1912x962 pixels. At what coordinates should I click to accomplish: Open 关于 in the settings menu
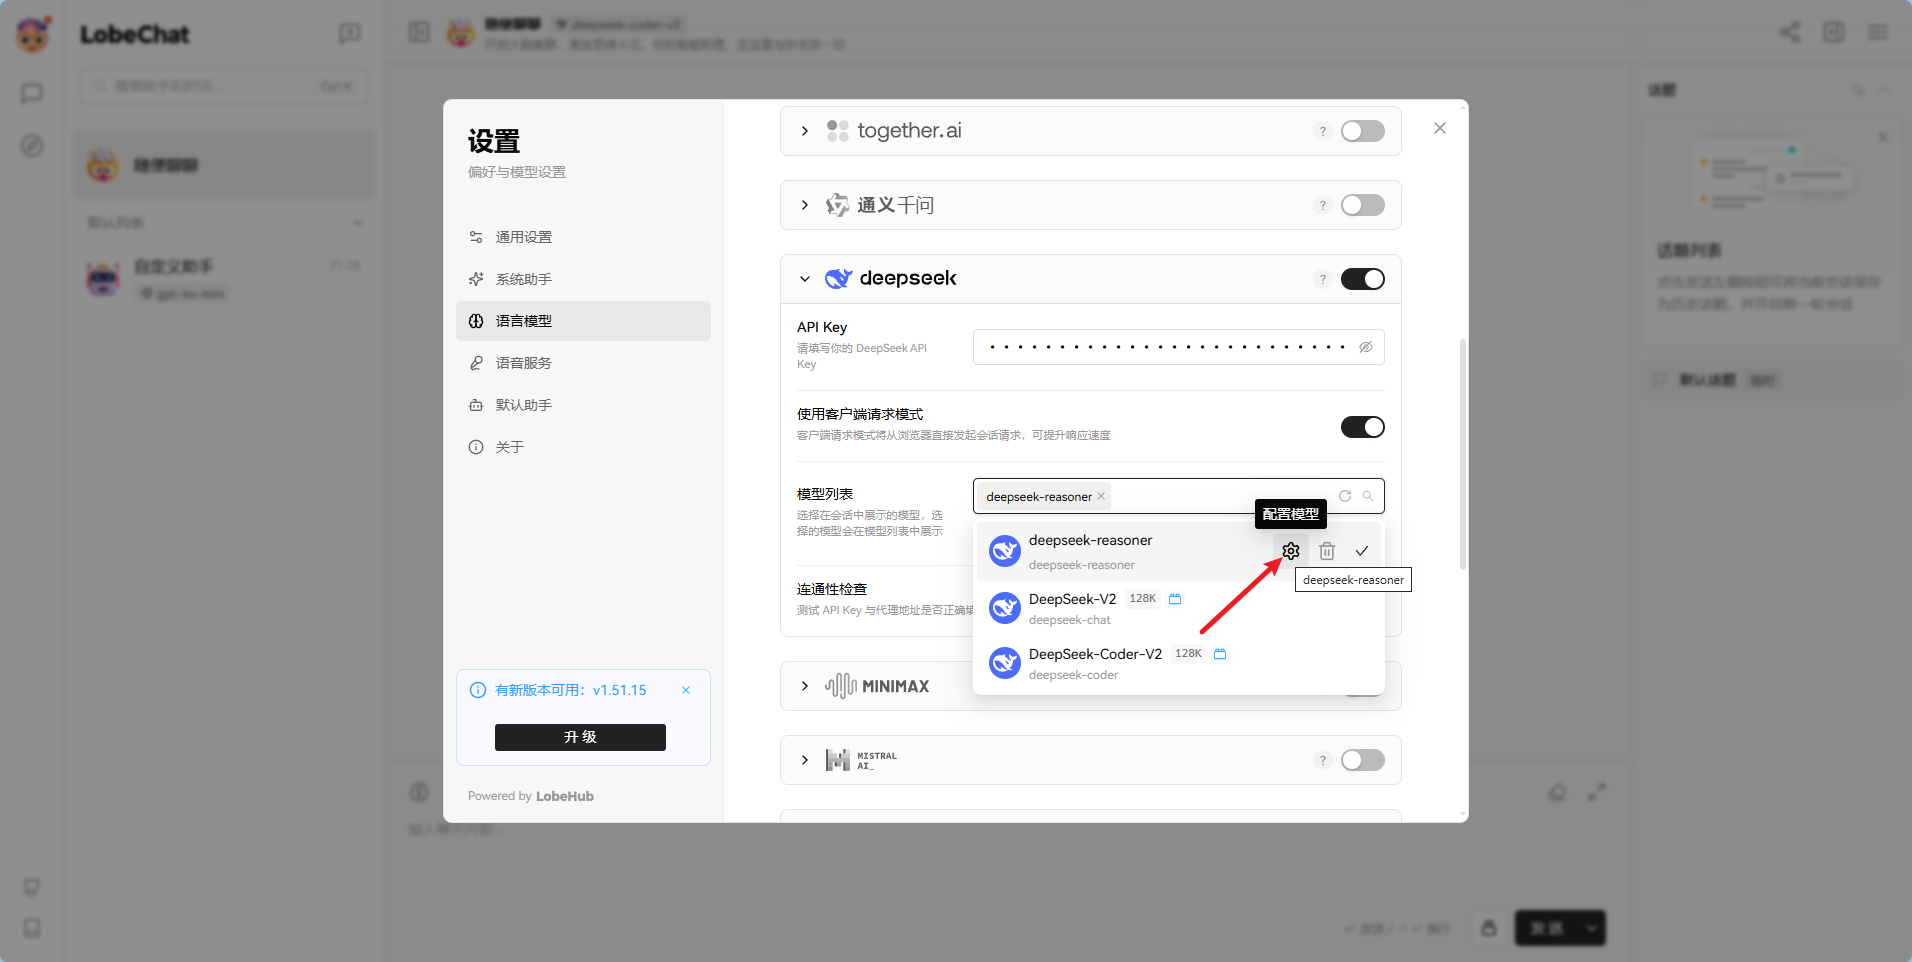click(x=583, y=447)
